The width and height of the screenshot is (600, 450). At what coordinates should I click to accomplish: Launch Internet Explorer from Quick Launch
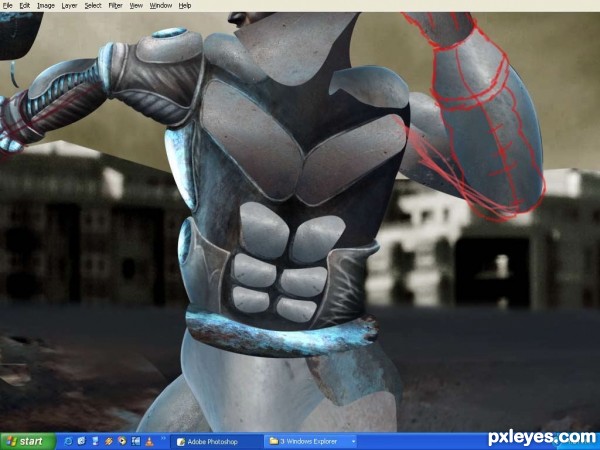coord(68,442)
